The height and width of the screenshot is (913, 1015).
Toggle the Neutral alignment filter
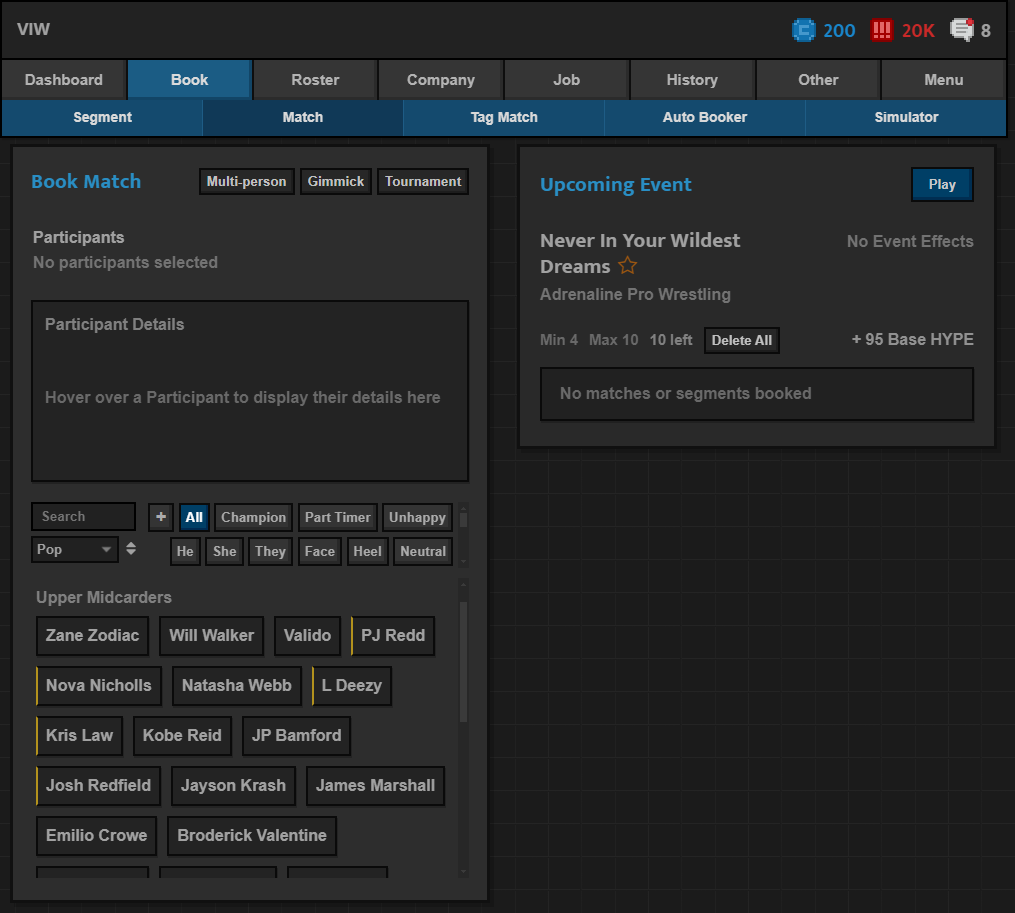pos(423,552)
